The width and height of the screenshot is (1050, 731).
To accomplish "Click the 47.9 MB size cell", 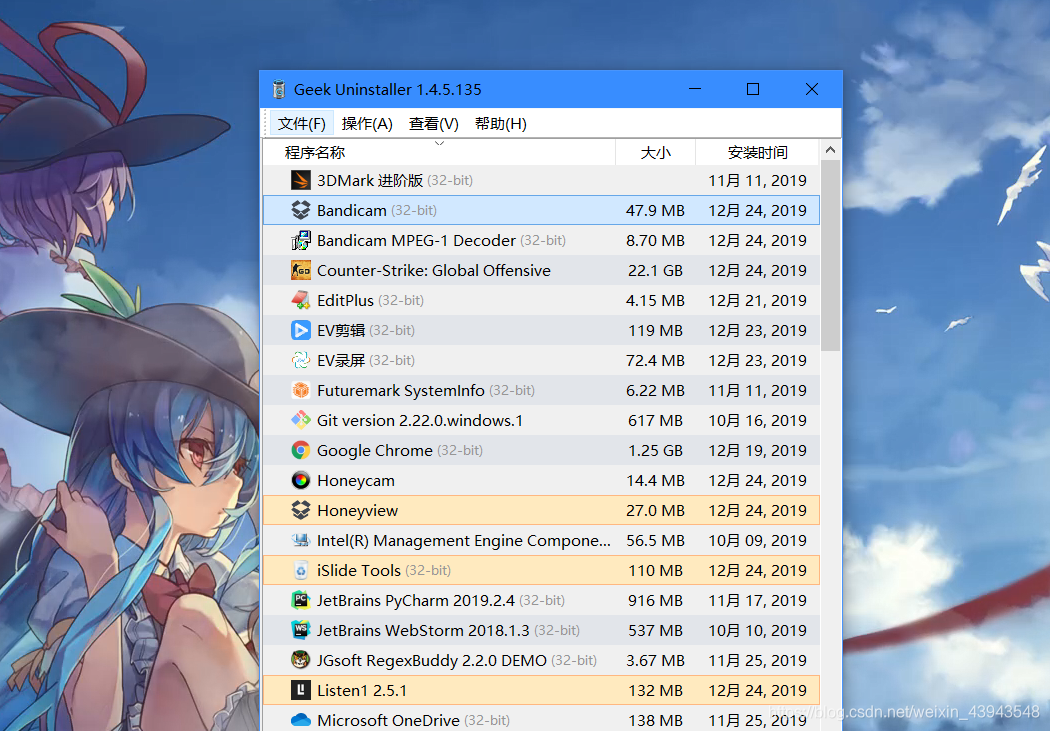I will [x=655, y=210].
